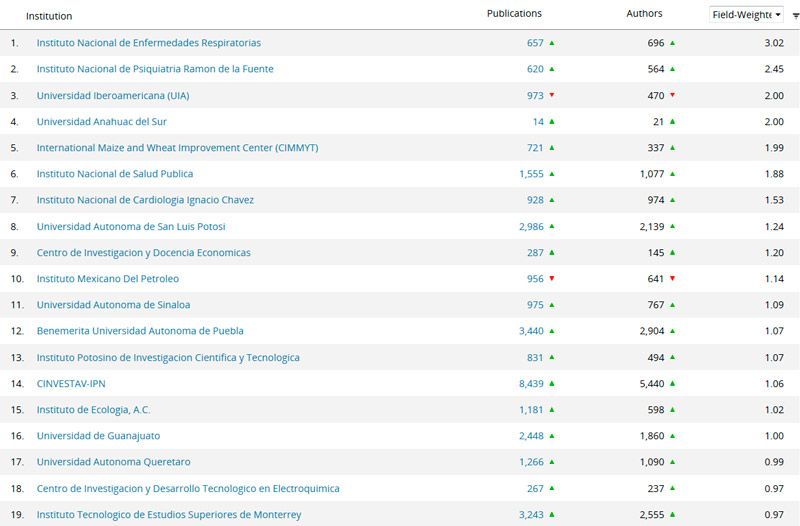
Task: Open Instituto de Ecologia, A.C. link
Action: pos(93,410)
